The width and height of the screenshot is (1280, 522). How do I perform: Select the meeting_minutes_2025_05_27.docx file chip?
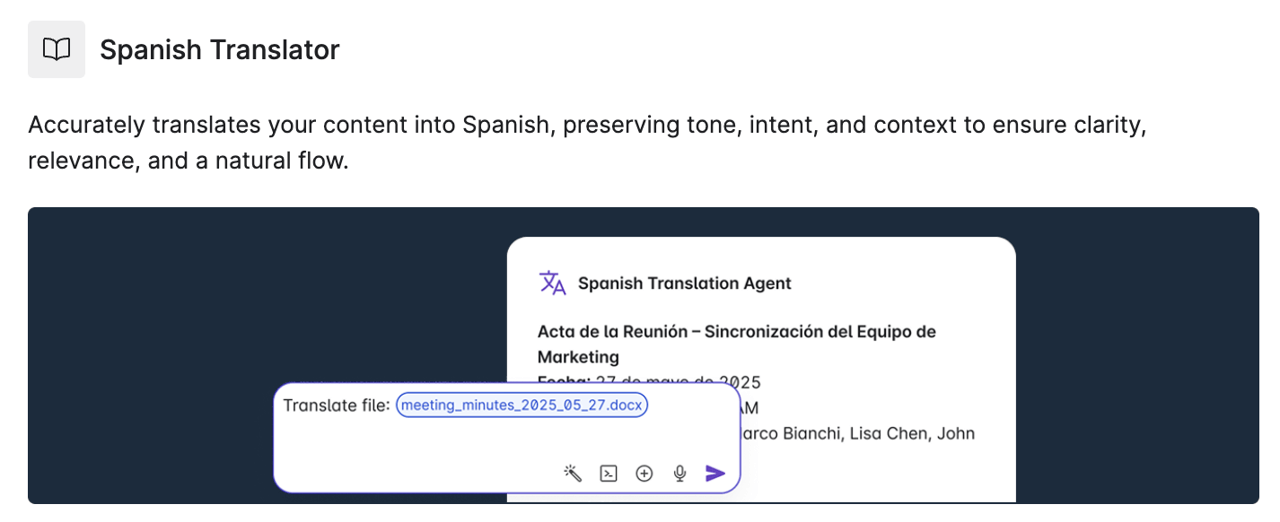[x=521, y=405]
